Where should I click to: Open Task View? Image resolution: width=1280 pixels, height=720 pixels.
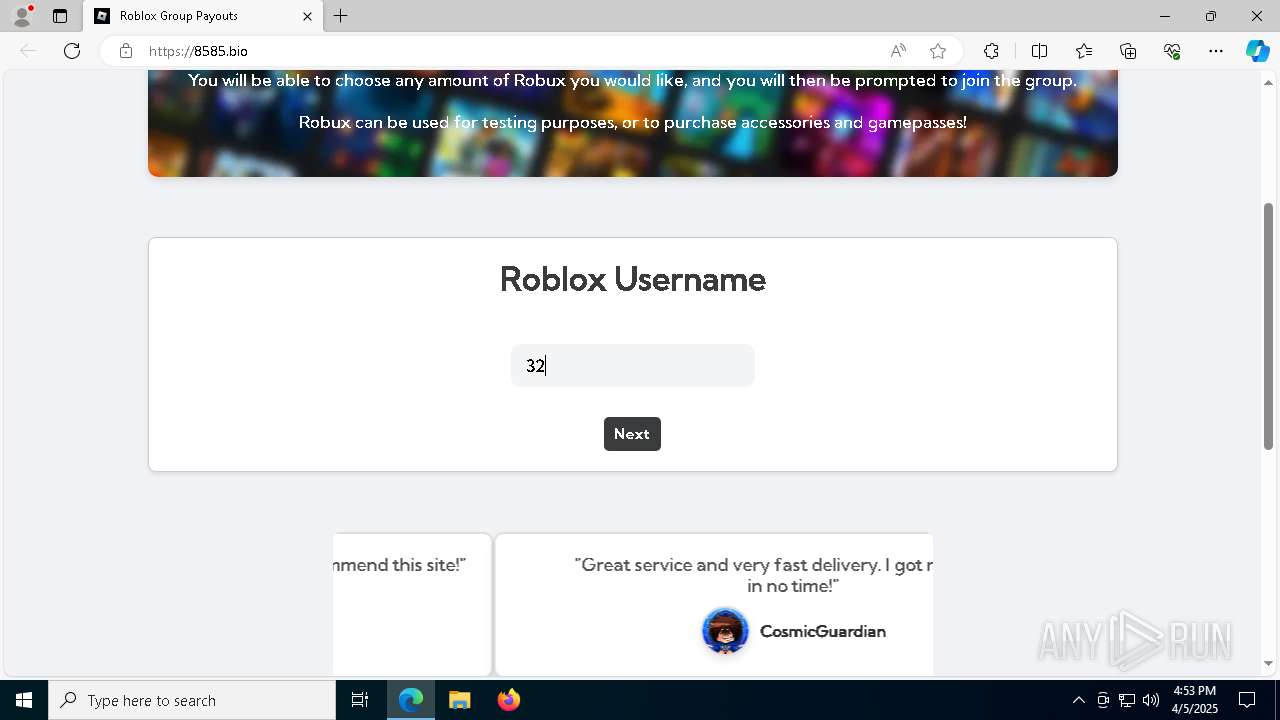tap(360, 700)
